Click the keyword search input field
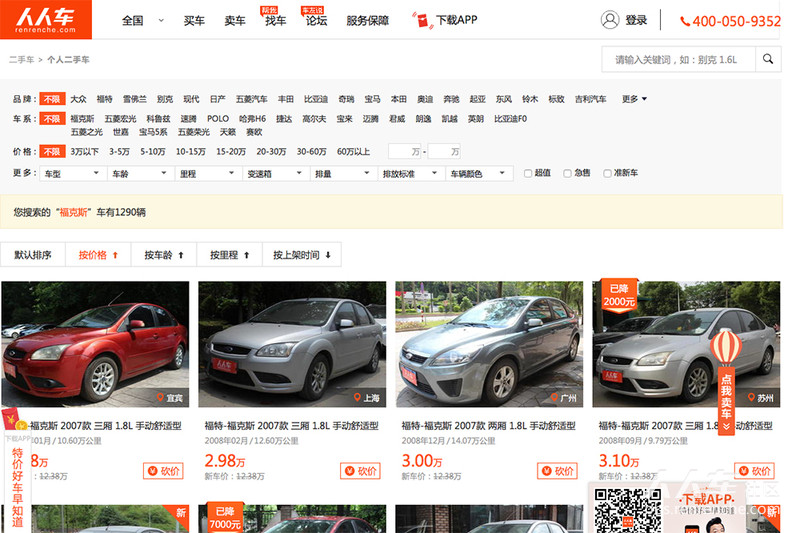 click(x=679, y=59)
